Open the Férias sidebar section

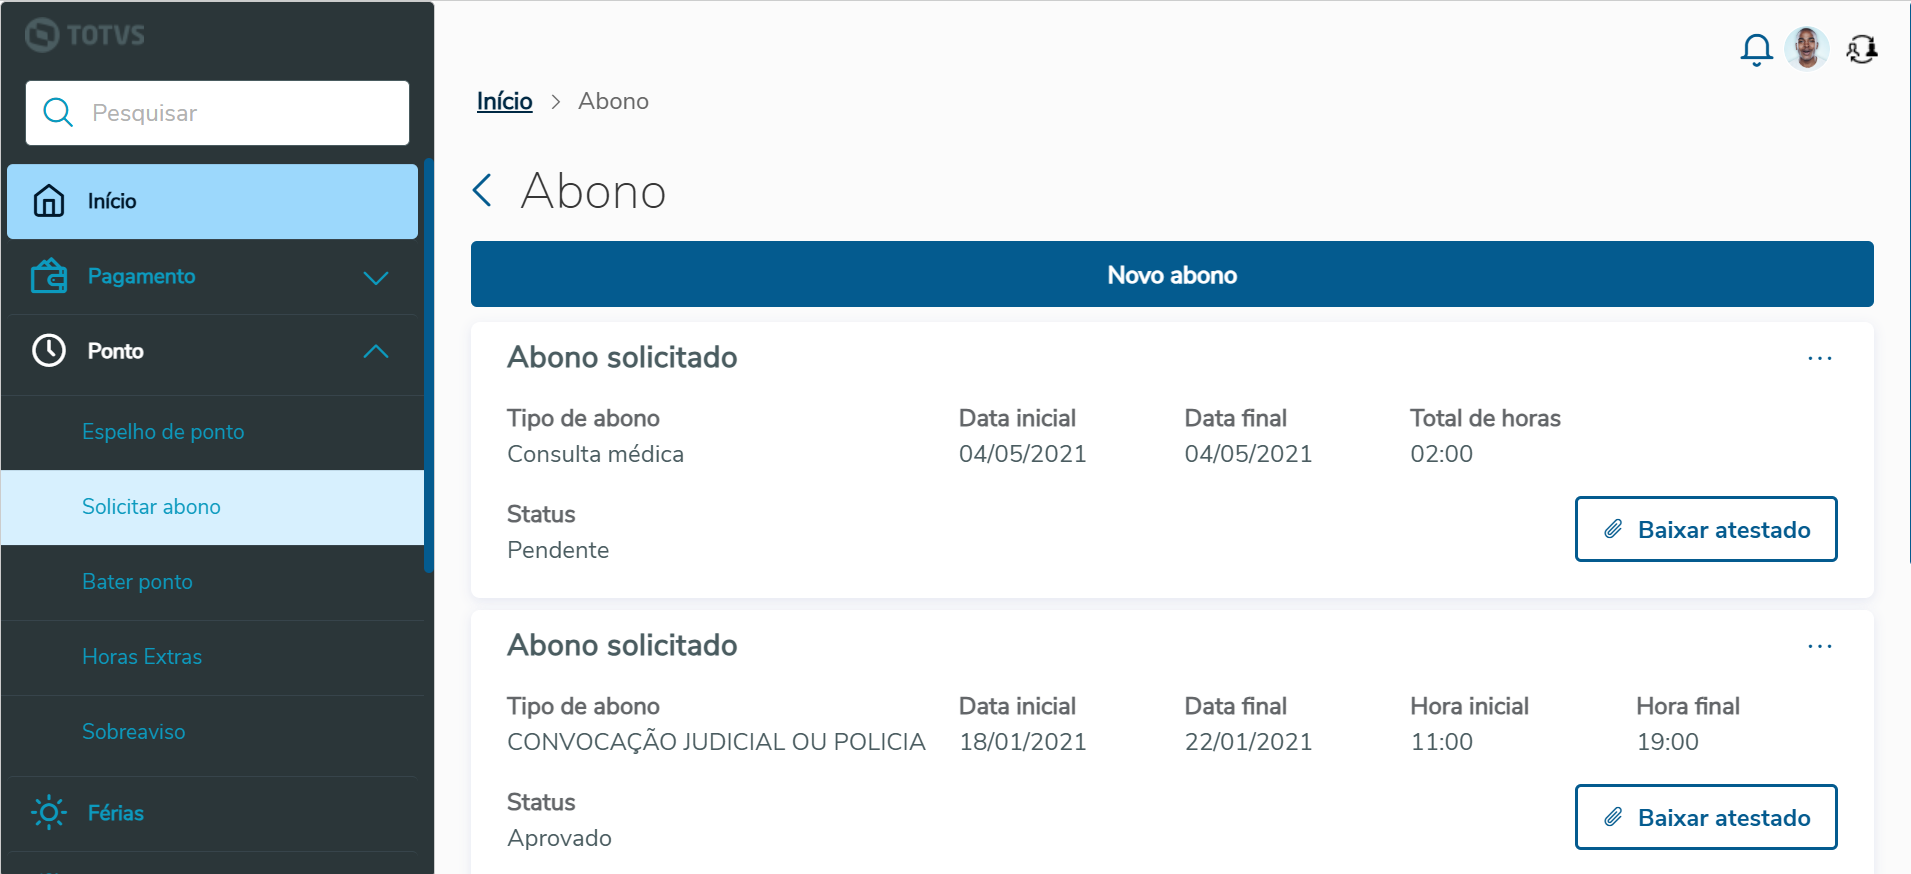(116, 813)
